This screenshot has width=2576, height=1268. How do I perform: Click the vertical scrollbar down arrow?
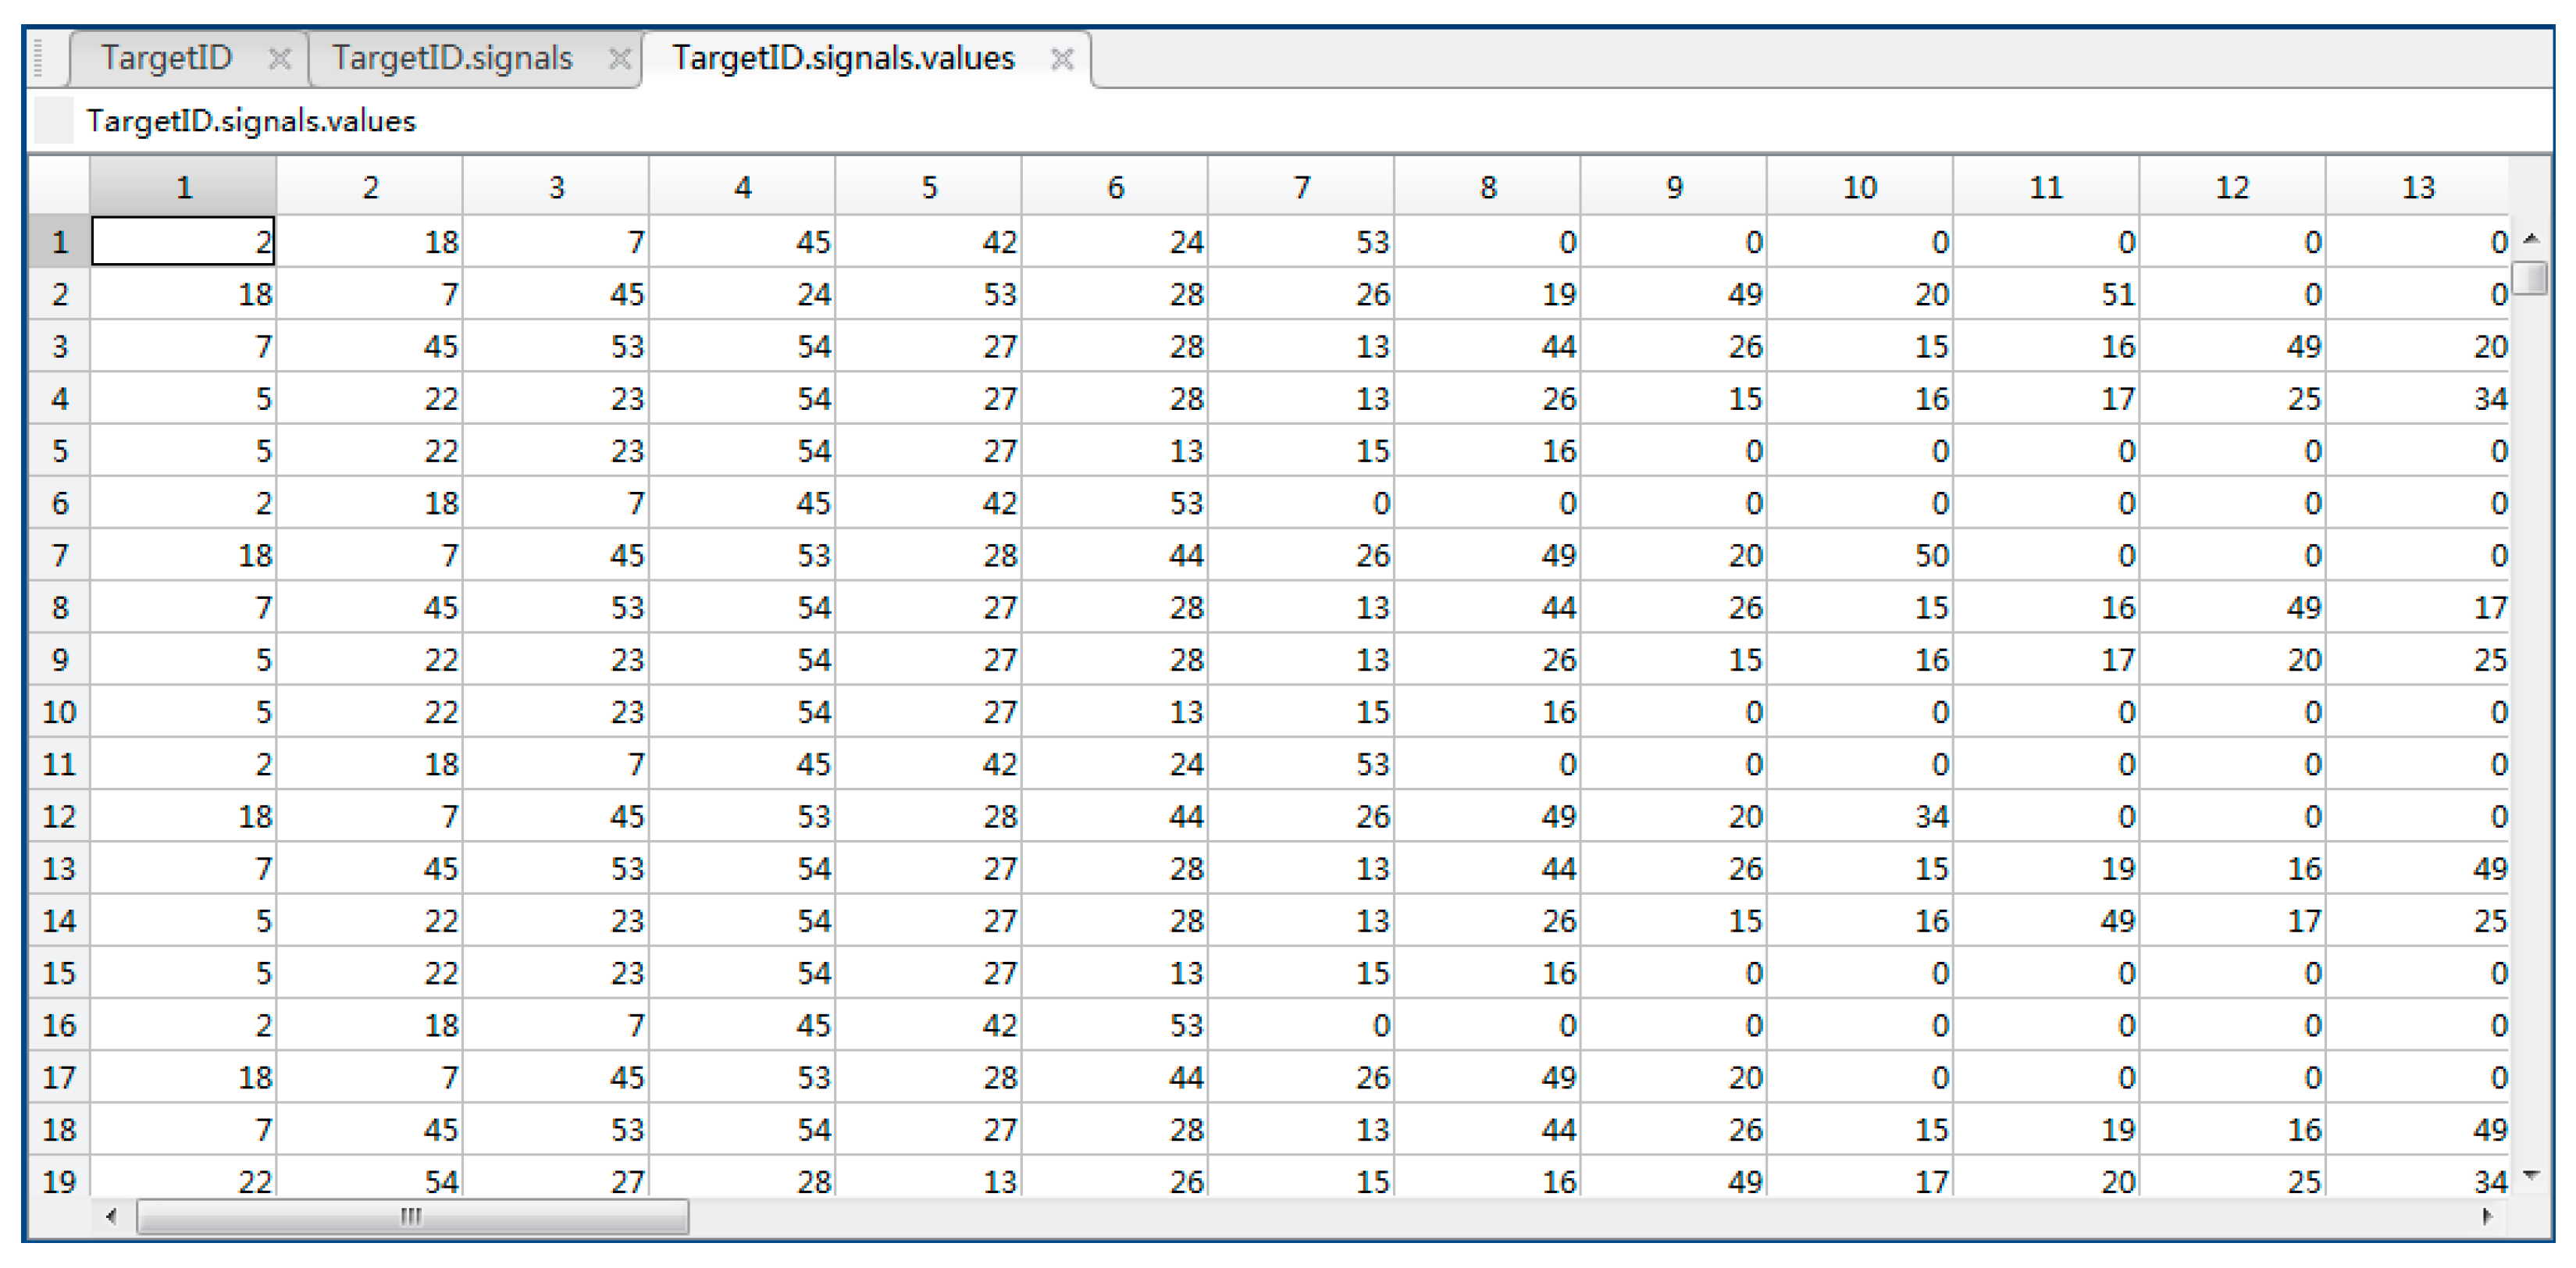[2531, 1175]
